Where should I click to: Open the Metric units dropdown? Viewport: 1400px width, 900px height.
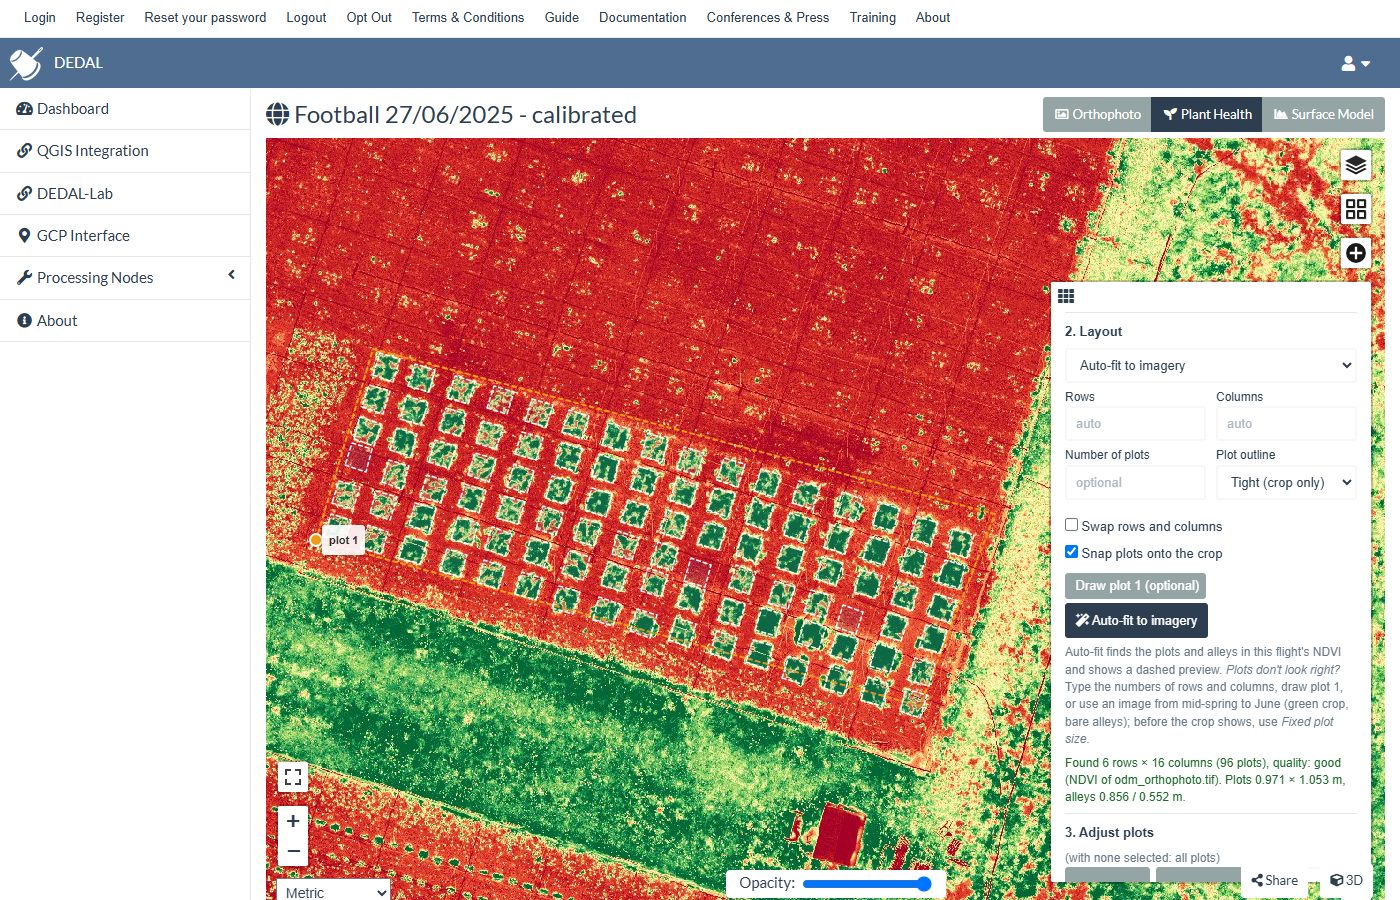point(334,892)
